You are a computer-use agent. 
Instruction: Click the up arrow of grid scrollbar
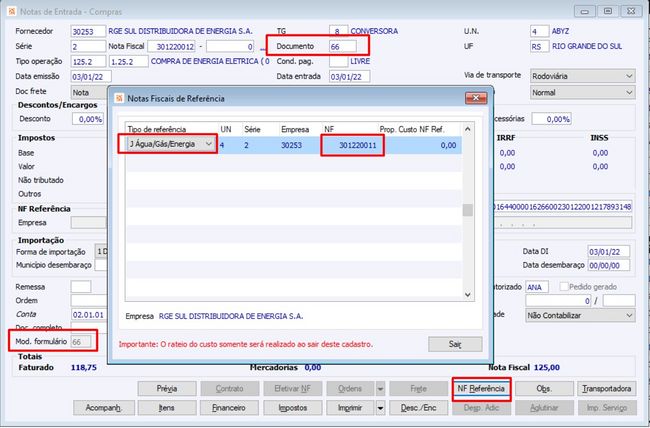[468, 129]
